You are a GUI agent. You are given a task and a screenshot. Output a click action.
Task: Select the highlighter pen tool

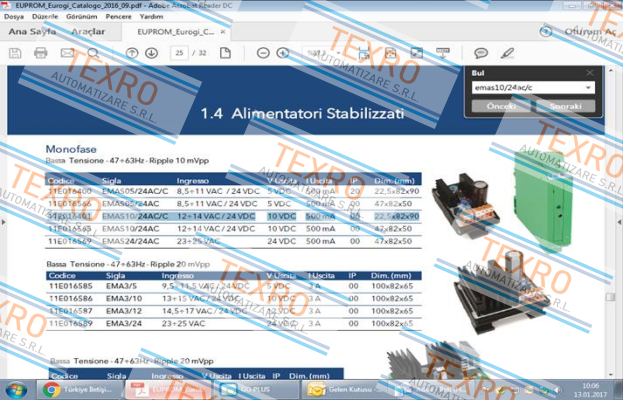tap(507, 53)
